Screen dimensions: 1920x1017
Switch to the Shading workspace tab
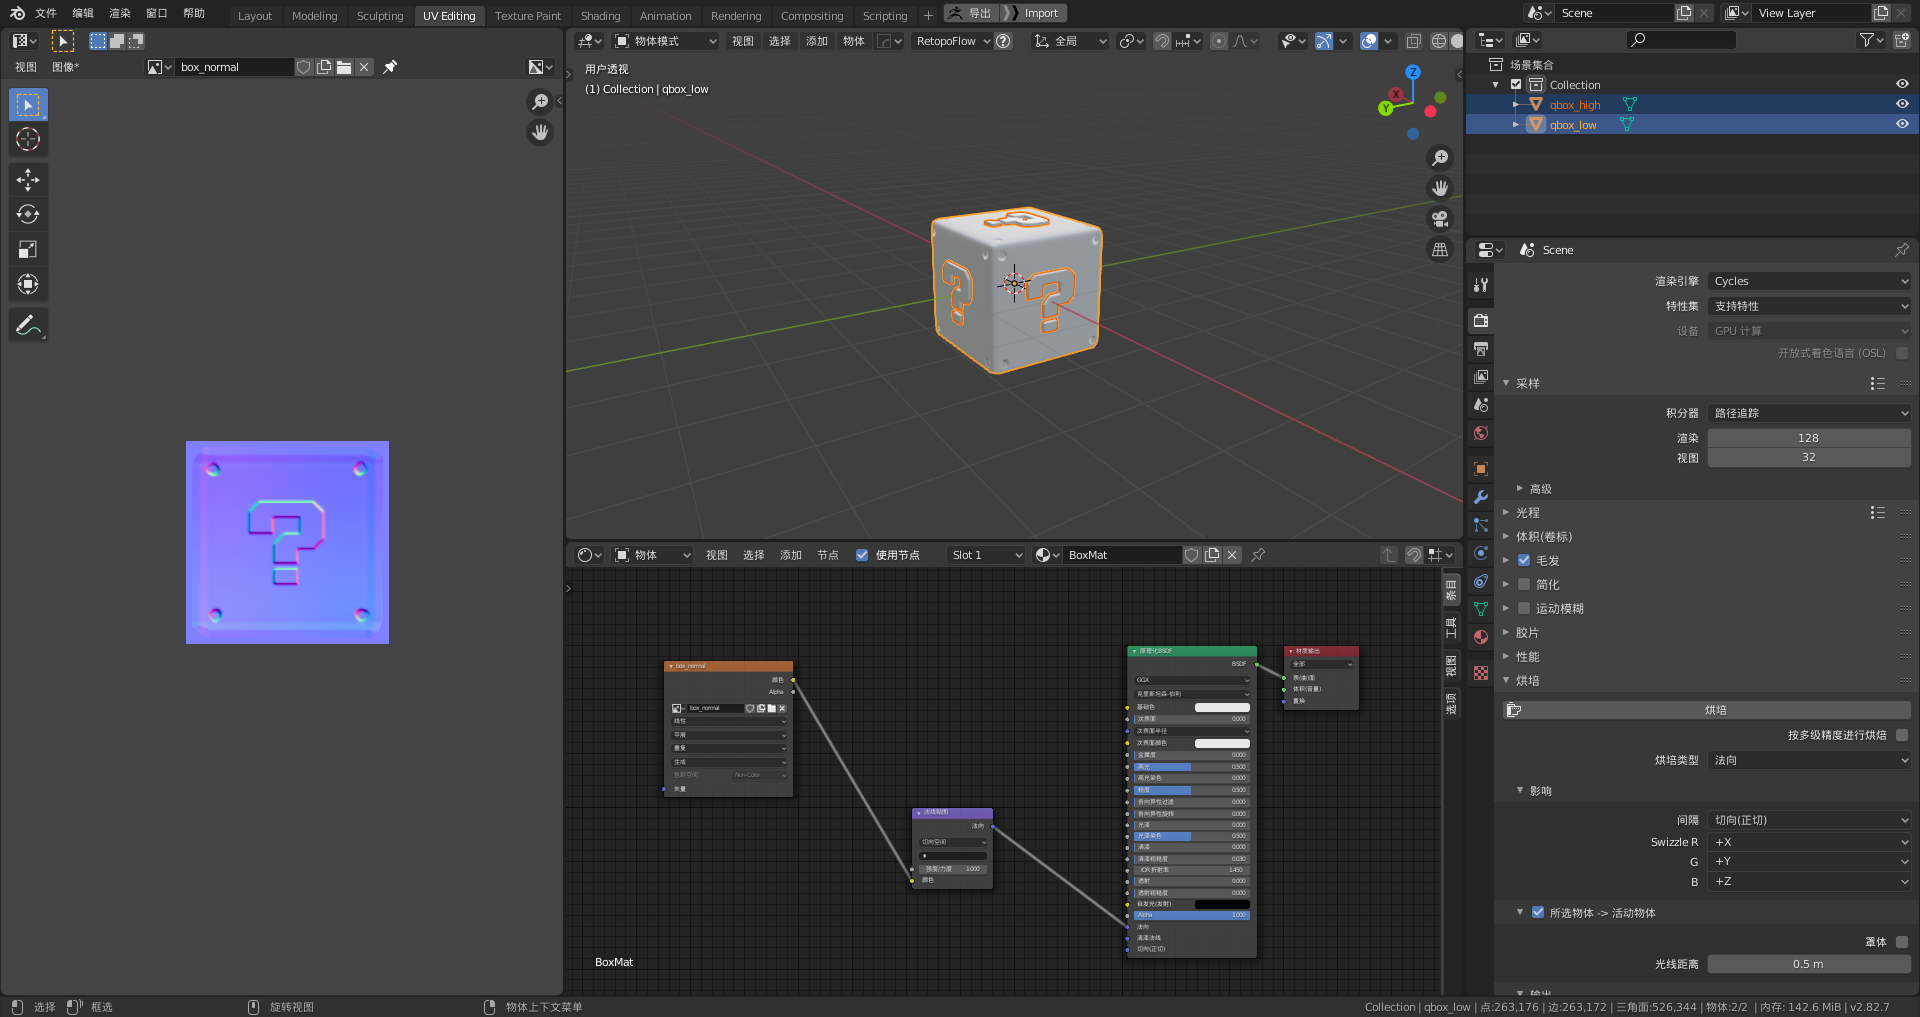click(x=600, y=16)
